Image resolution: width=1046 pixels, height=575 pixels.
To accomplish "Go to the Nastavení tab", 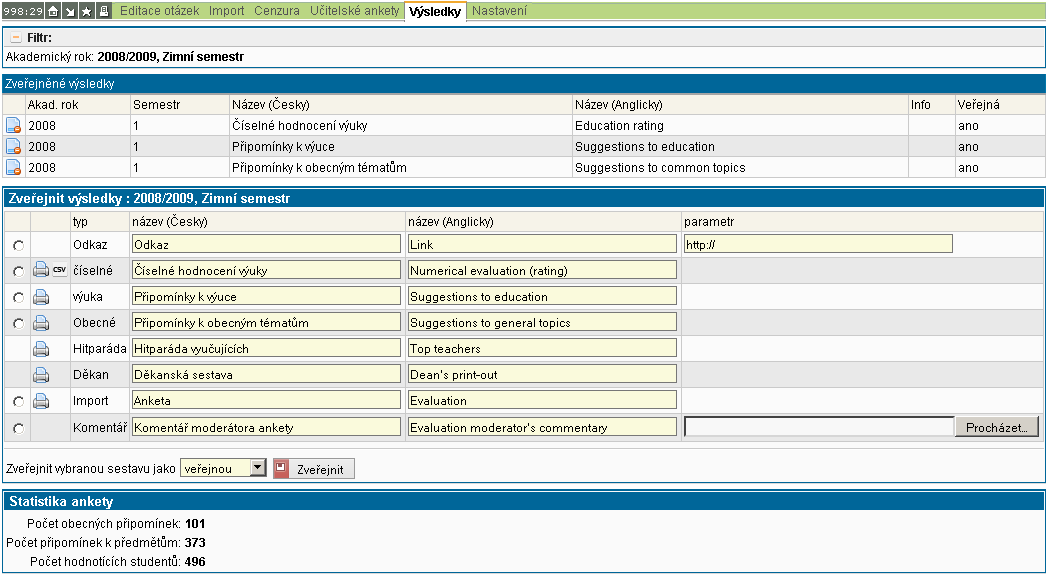I will 499,11.
